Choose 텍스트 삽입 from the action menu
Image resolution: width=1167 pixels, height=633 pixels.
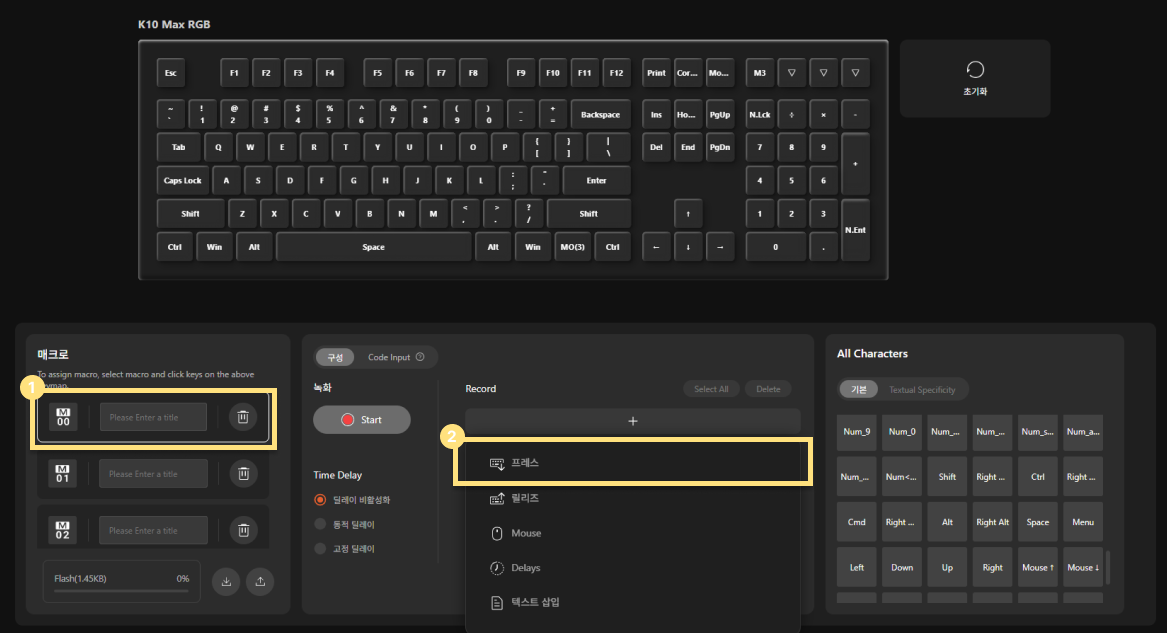(535, 602)
